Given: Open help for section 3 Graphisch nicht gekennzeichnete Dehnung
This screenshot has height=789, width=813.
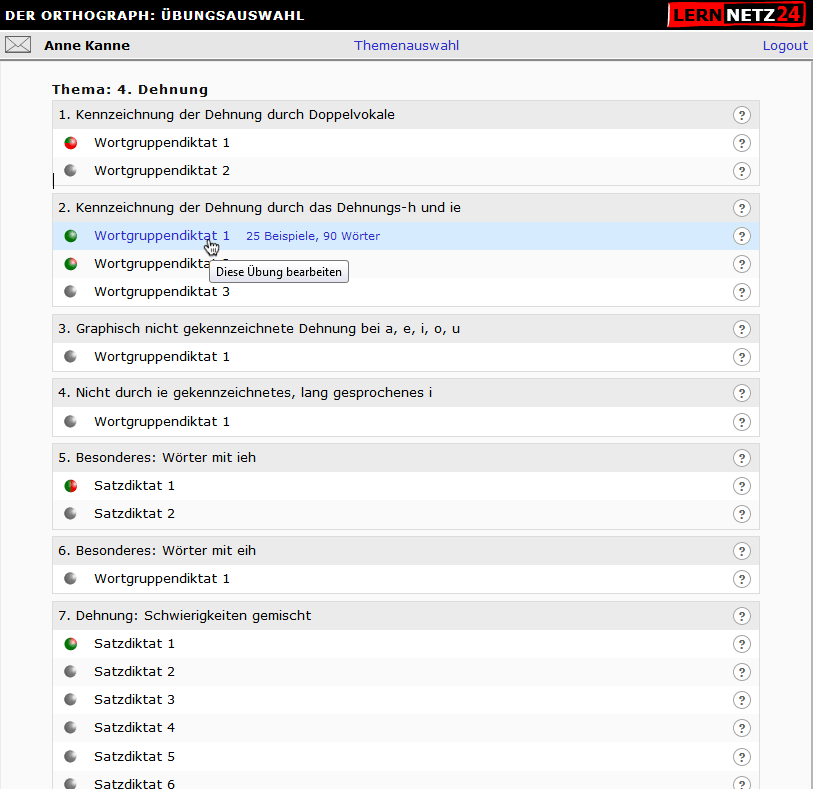Looking at the screenshot, I should pos(742,329).
